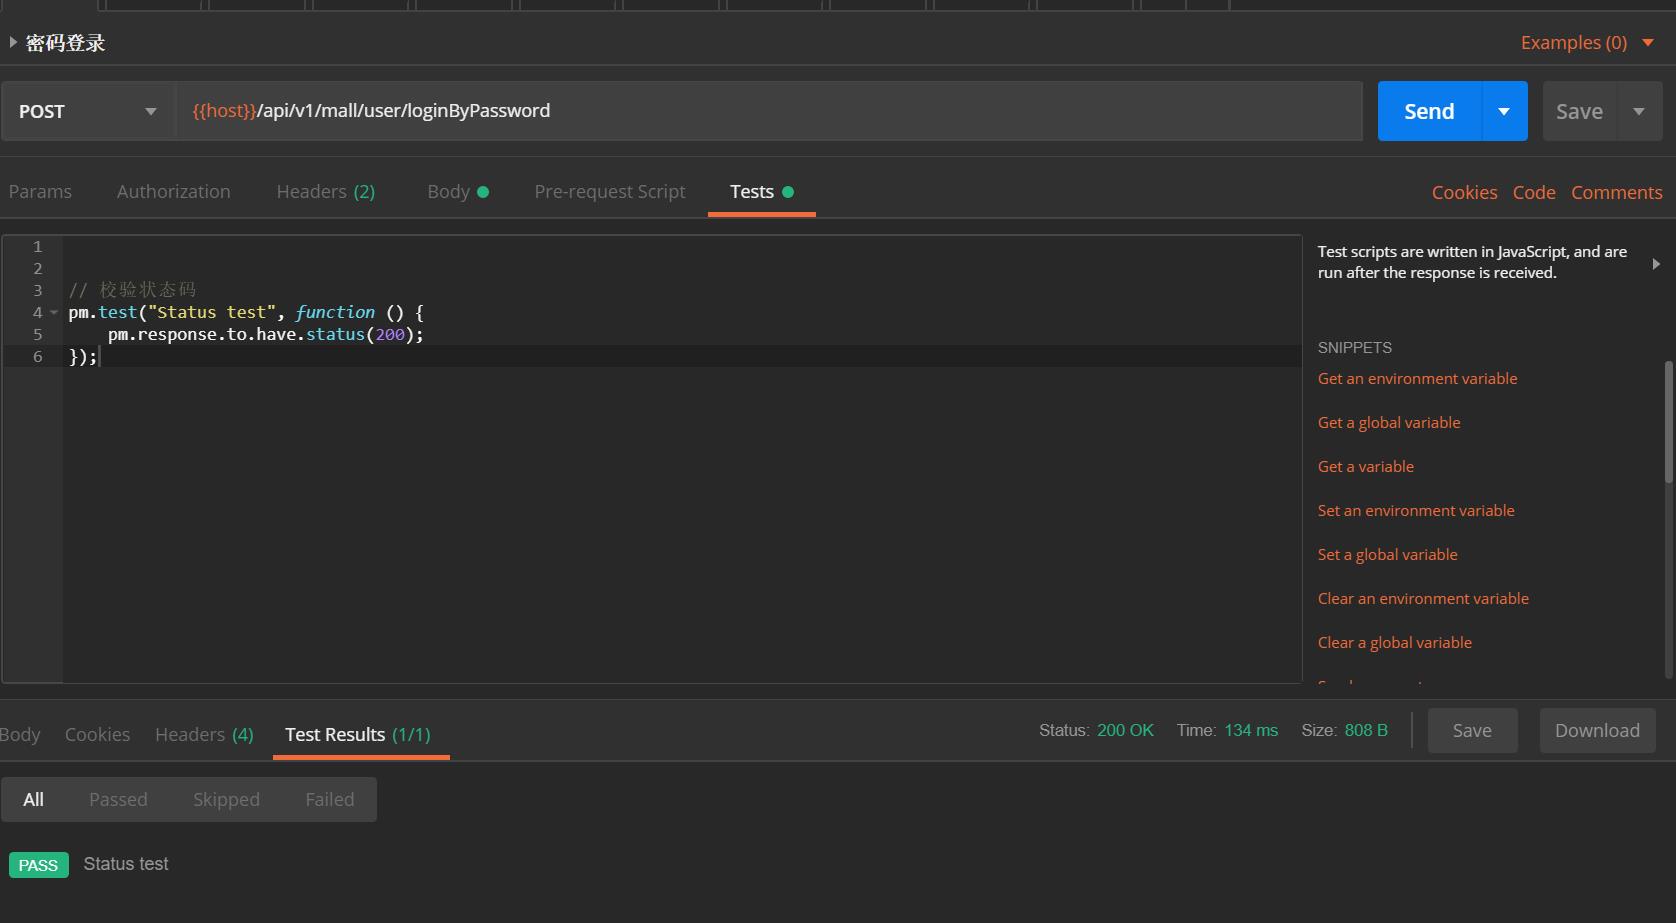Open the Cookies link
This screenshot has width=1676, height=923.
(1464, 192)
